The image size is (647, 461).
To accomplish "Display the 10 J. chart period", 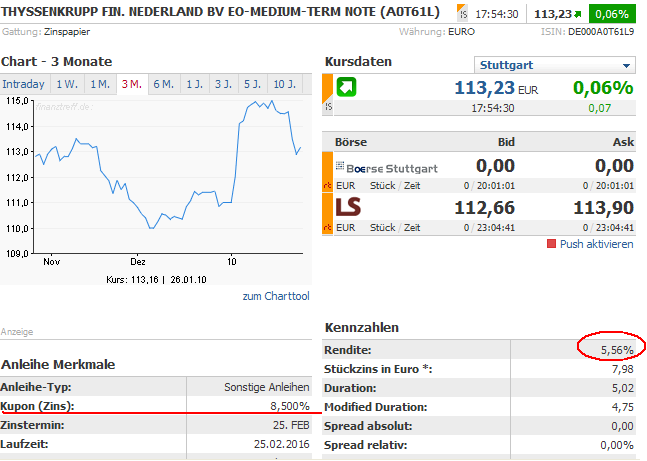I will [x=285, y=84].
